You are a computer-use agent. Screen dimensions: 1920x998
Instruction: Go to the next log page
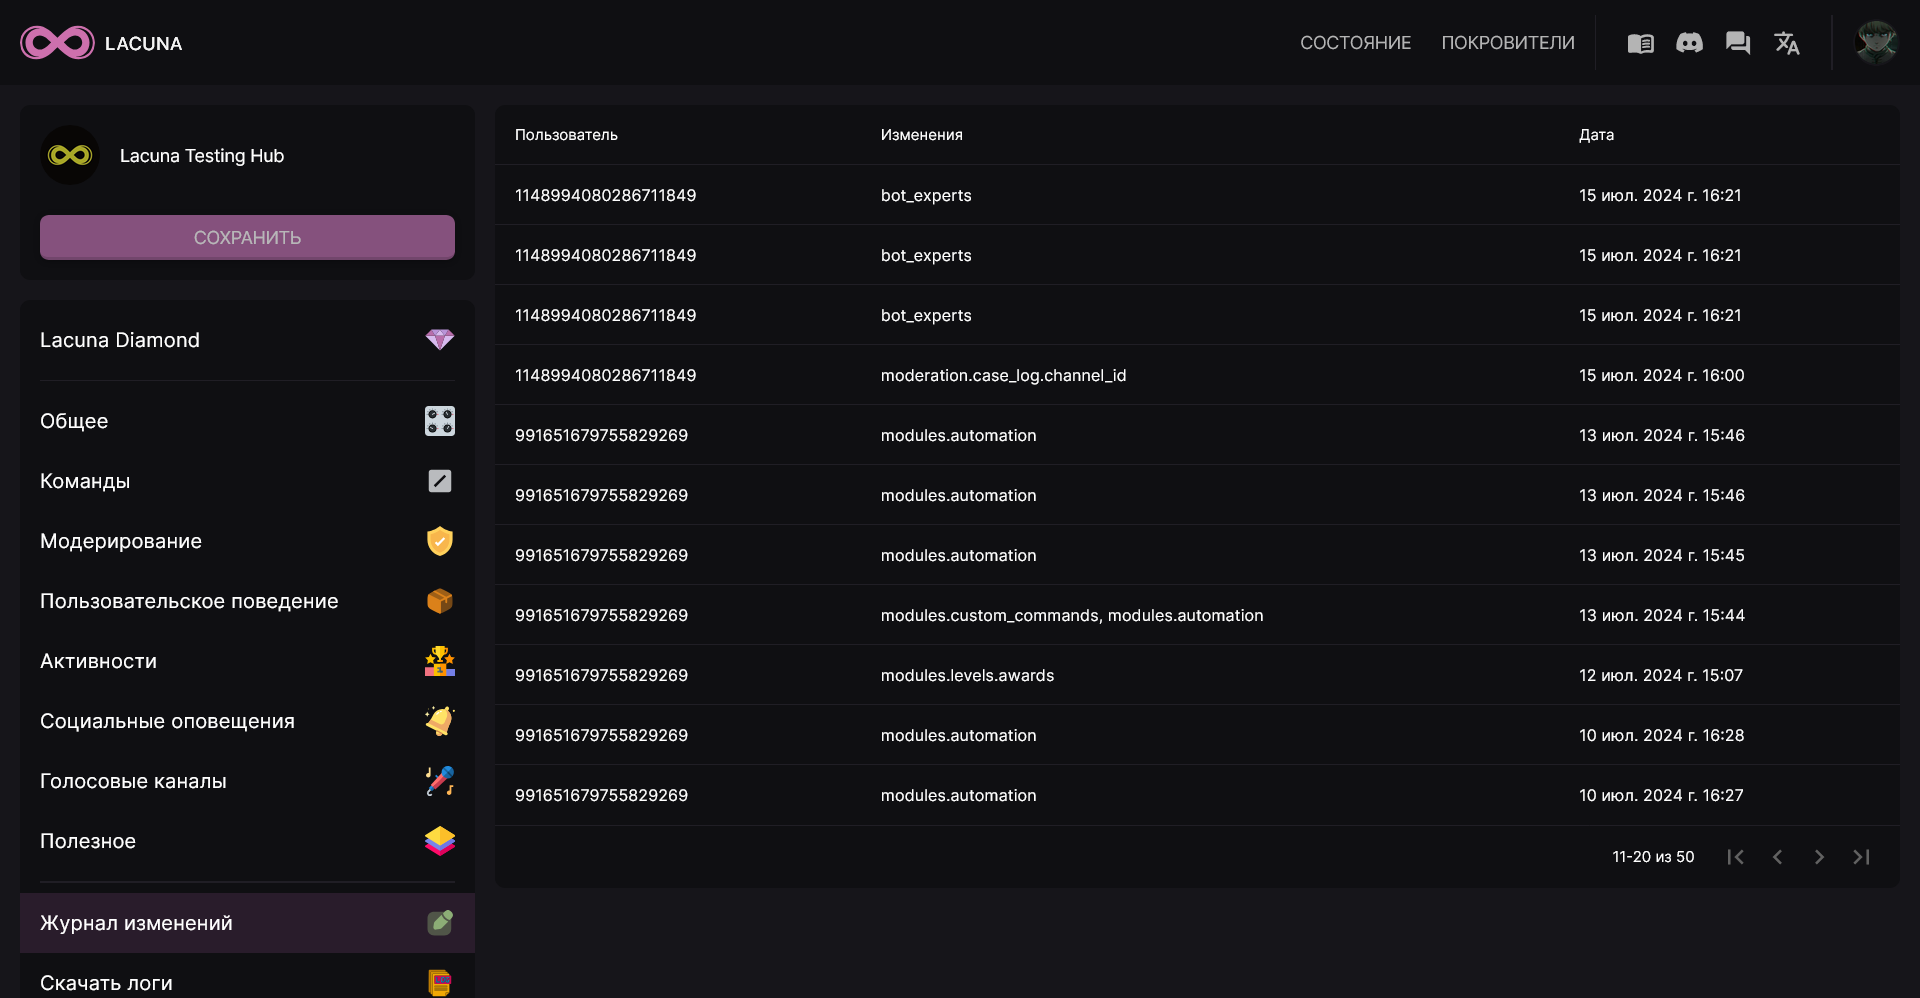[x=1819, y=857]
